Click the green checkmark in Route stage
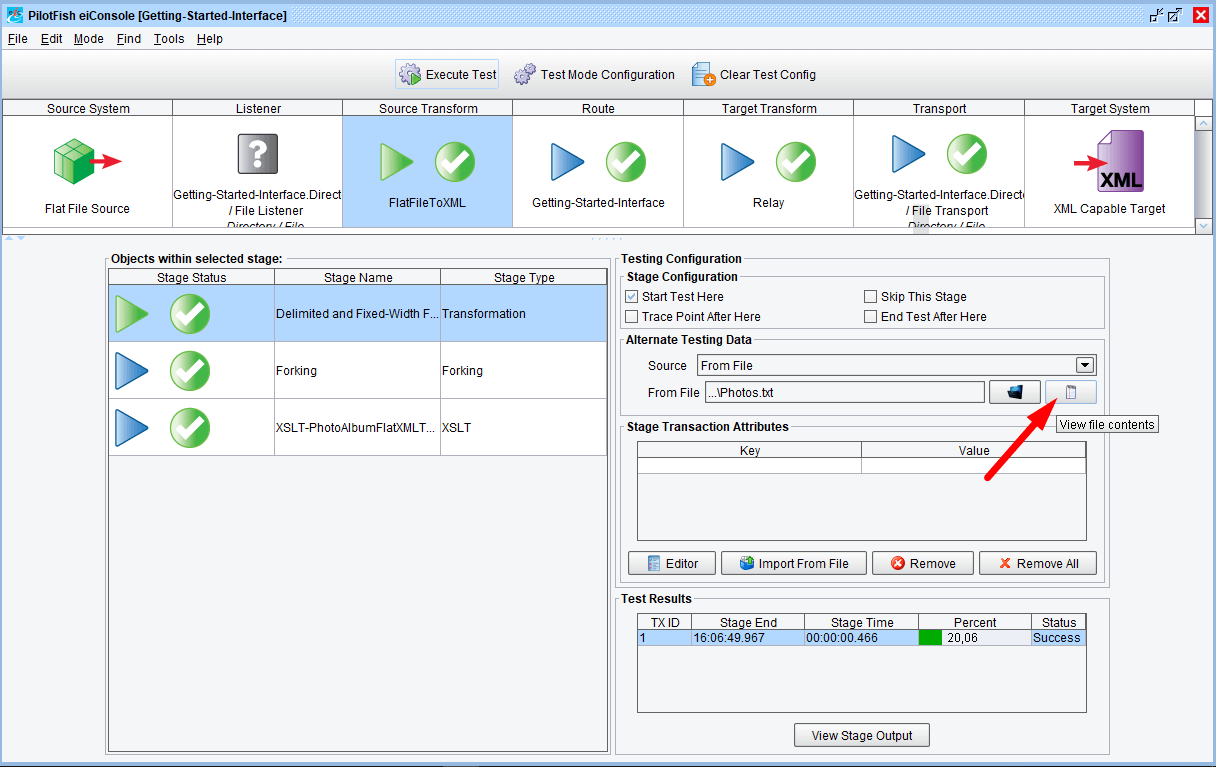Viewport: 1216px width, 767px height. [626, 162]
